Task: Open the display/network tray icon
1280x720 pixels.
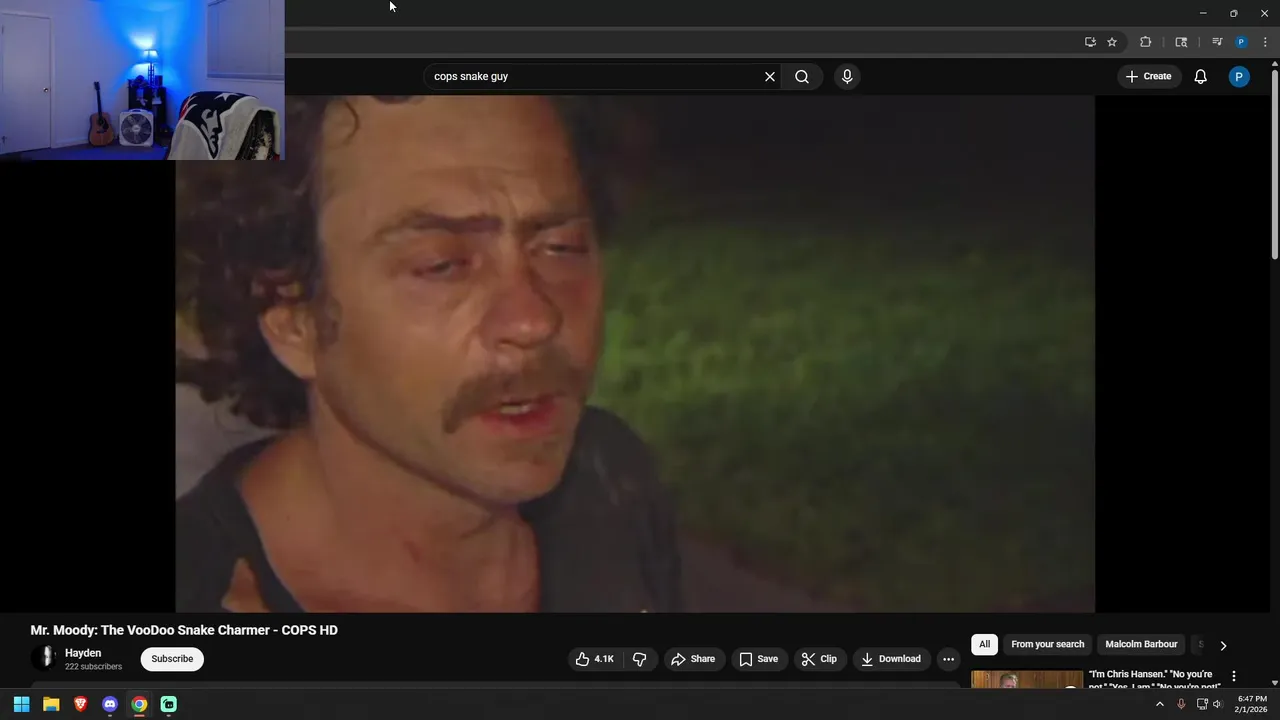Action: pyautogui.click(x=1202, y=704)
